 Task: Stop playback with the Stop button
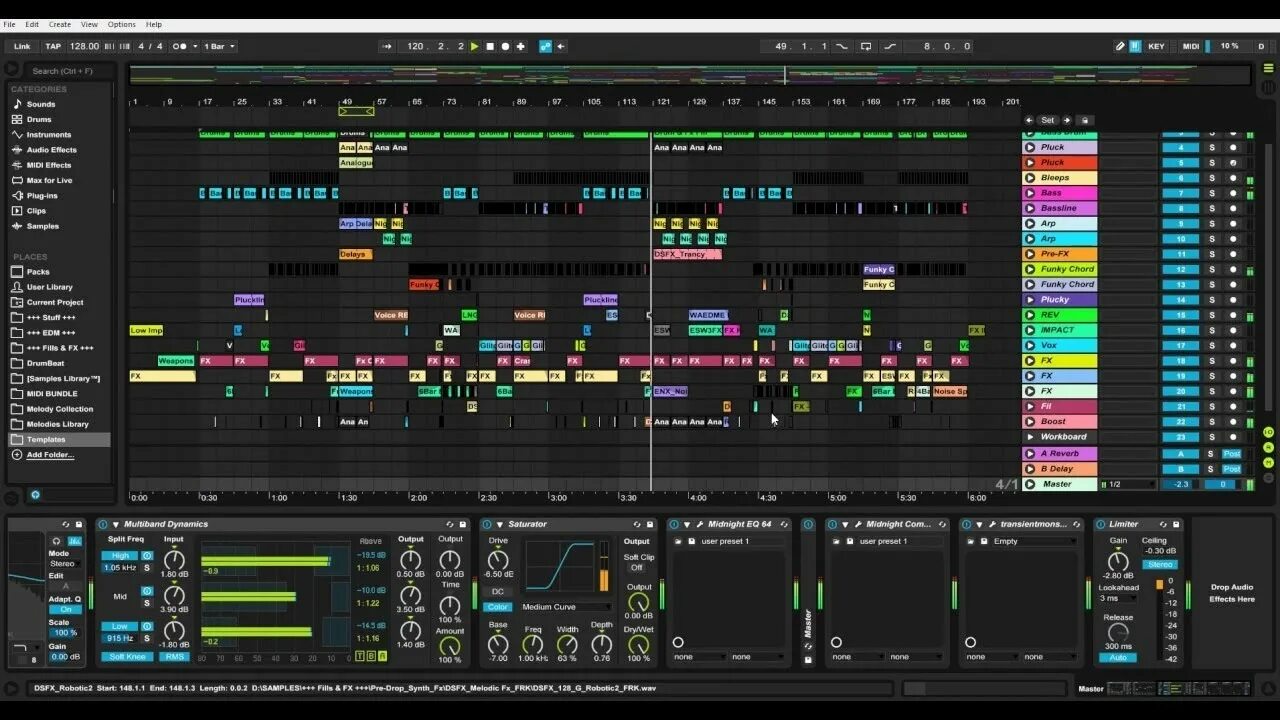(x=490, y=46)
